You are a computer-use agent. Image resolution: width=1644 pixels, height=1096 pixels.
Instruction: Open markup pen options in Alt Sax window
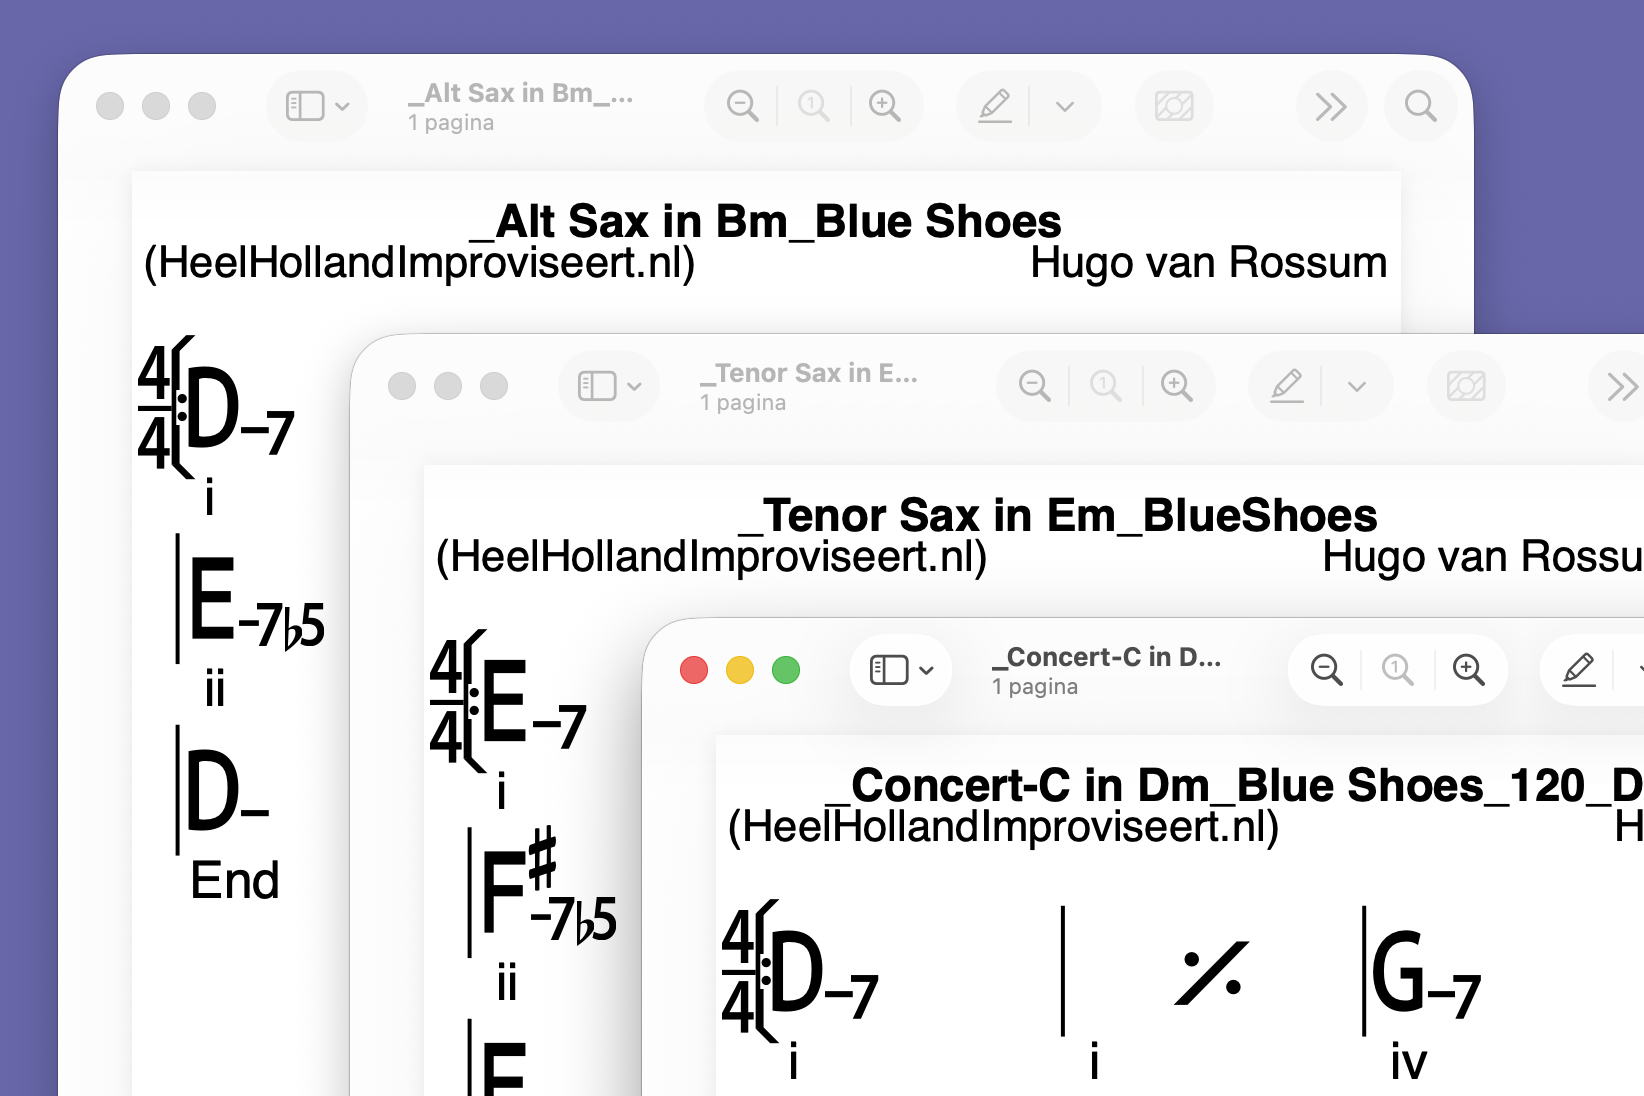[x=1065, y=106]
